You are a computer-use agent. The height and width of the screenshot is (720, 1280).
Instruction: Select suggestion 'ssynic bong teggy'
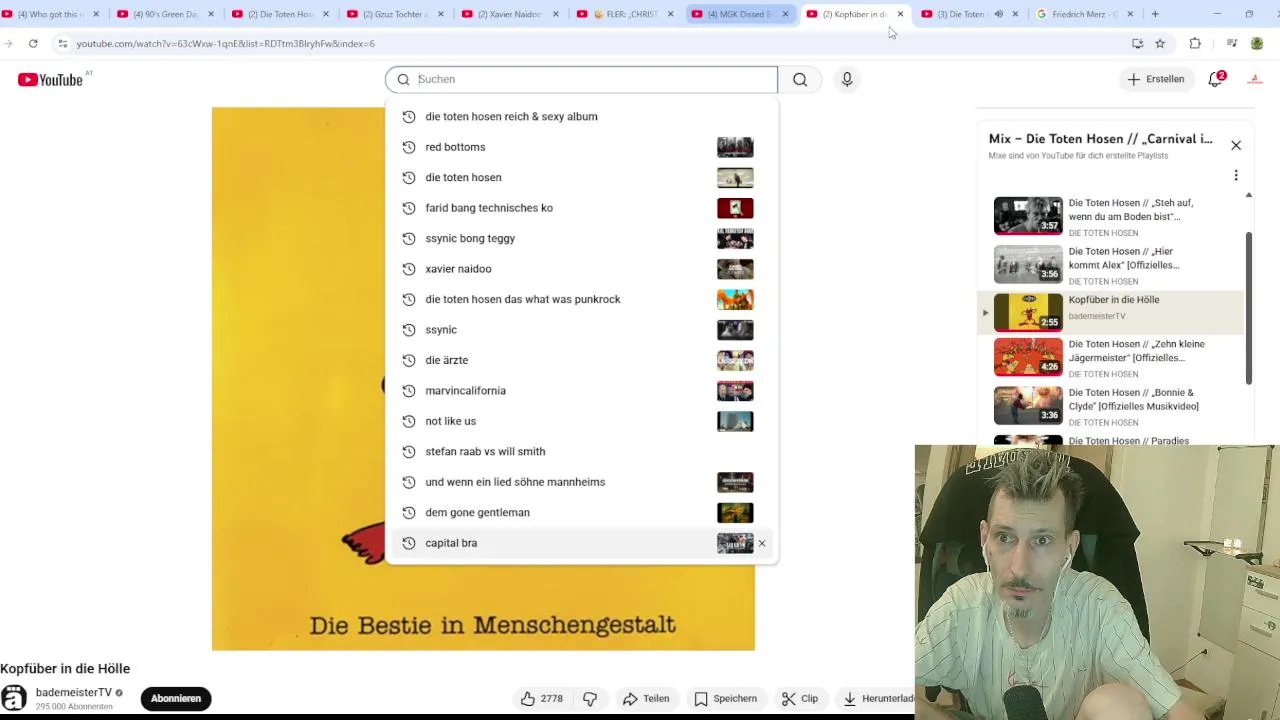[x=581, y=238]
